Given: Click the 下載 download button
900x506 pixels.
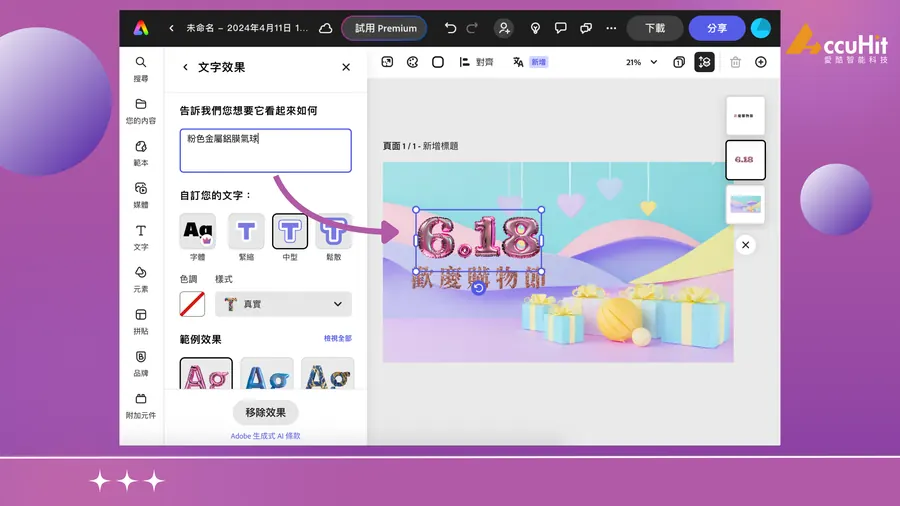Looking at the screenshot, I should [x=655, y=28].
